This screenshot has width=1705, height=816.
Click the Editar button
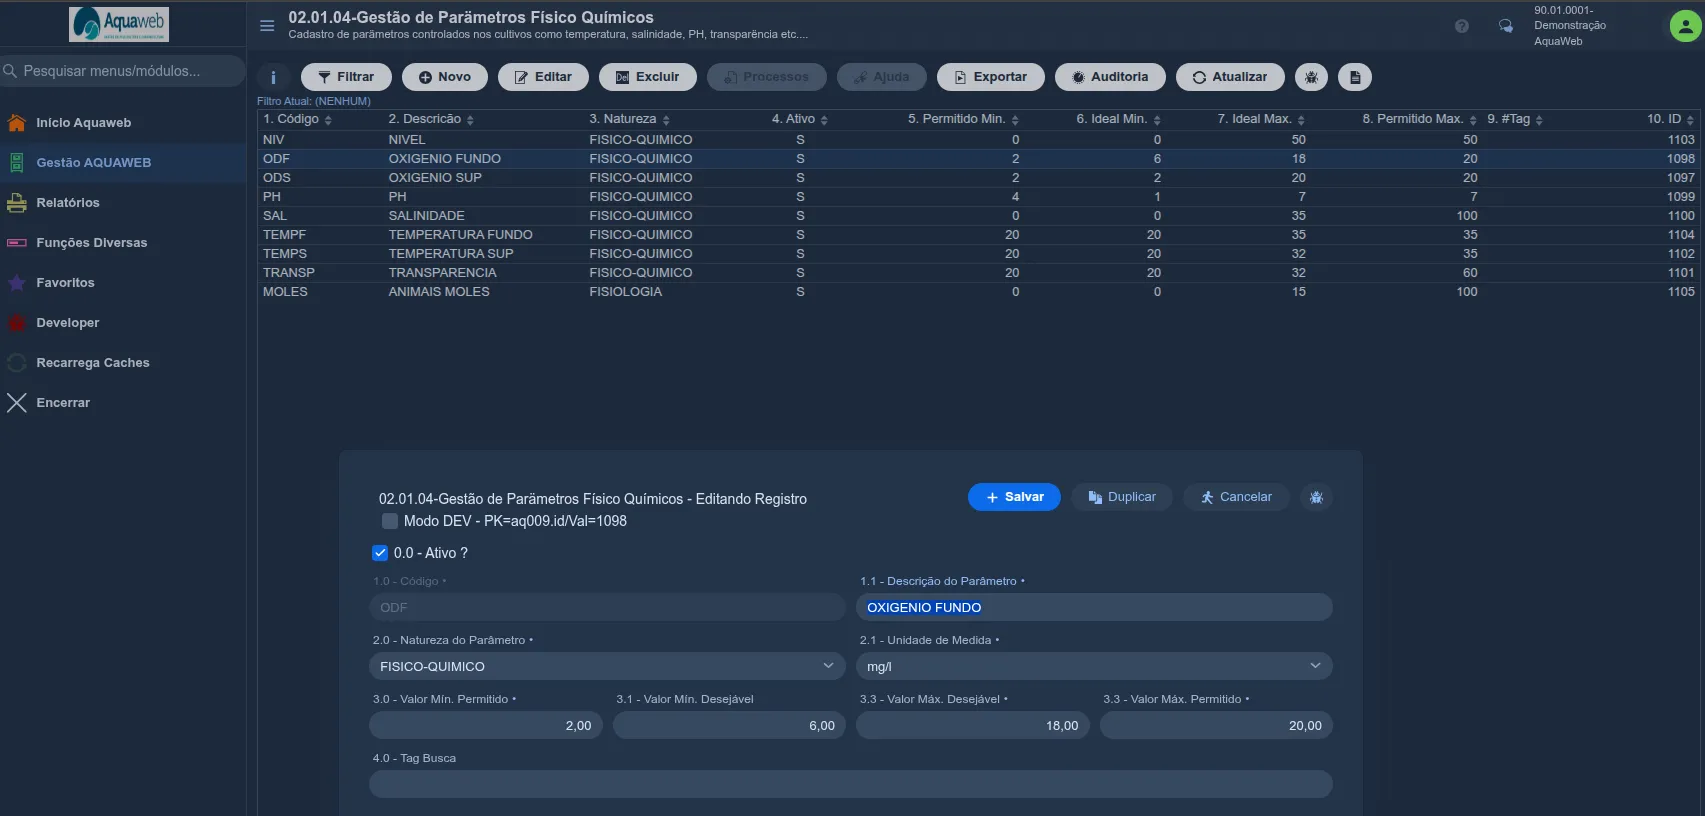click(x=543, y=77)
